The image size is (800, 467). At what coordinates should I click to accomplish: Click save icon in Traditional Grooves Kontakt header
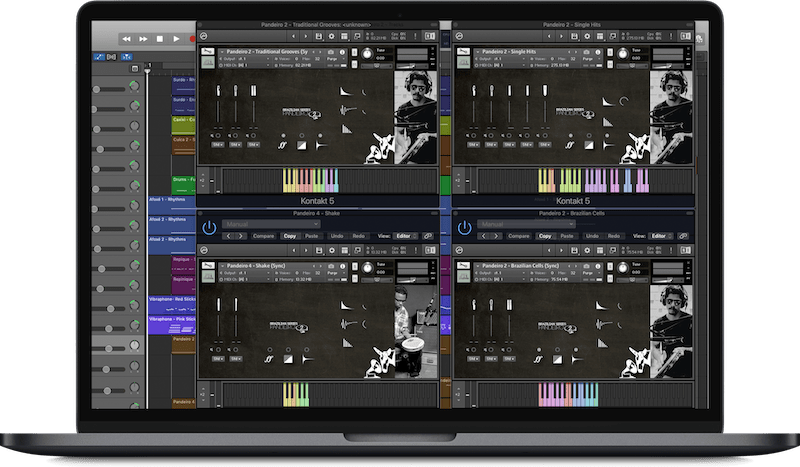[x=319, y=36]
